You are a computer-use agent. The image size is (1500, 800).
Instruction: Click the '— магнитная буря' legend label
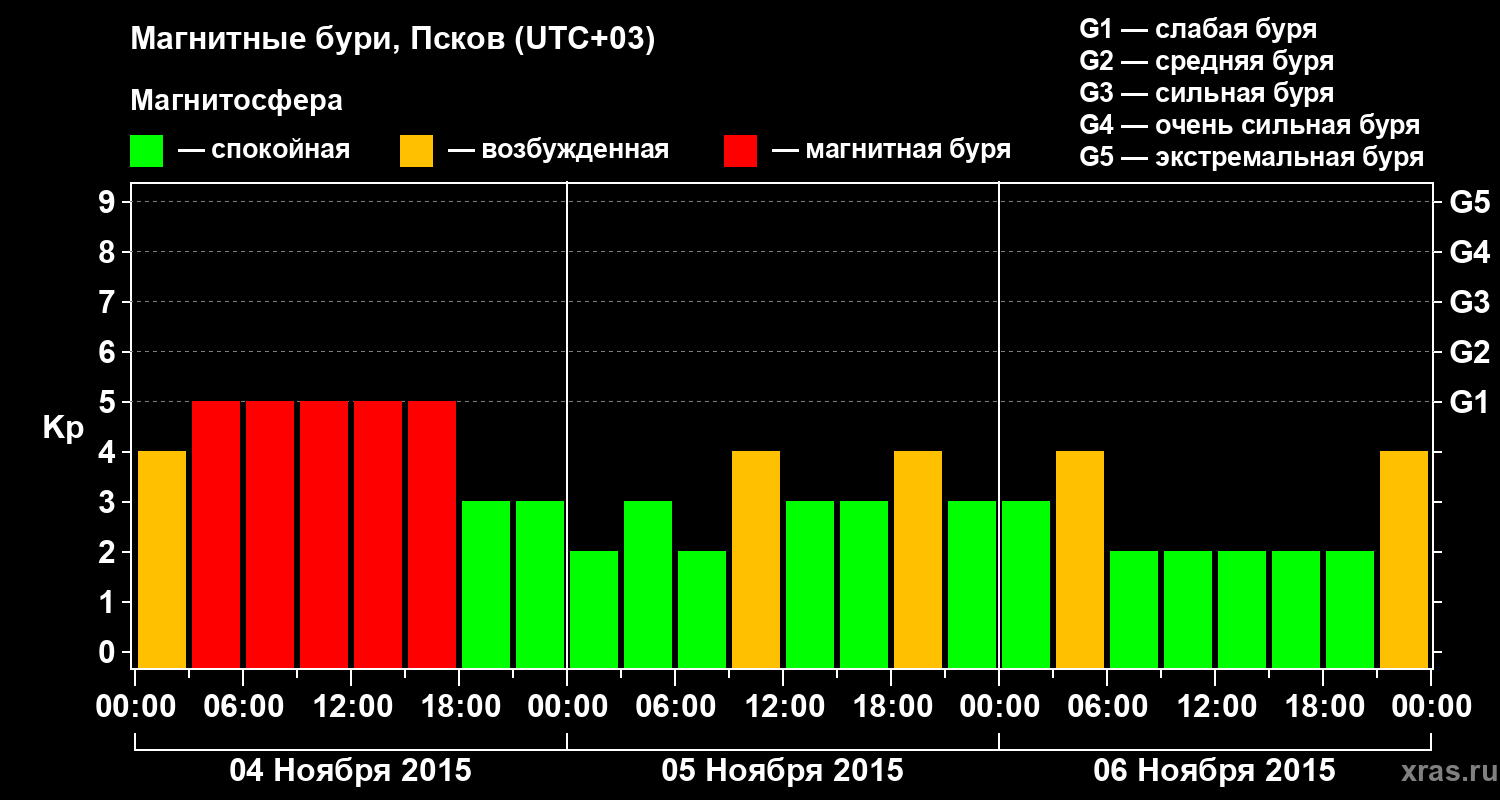pyautogui.click(x=891, y=150)
